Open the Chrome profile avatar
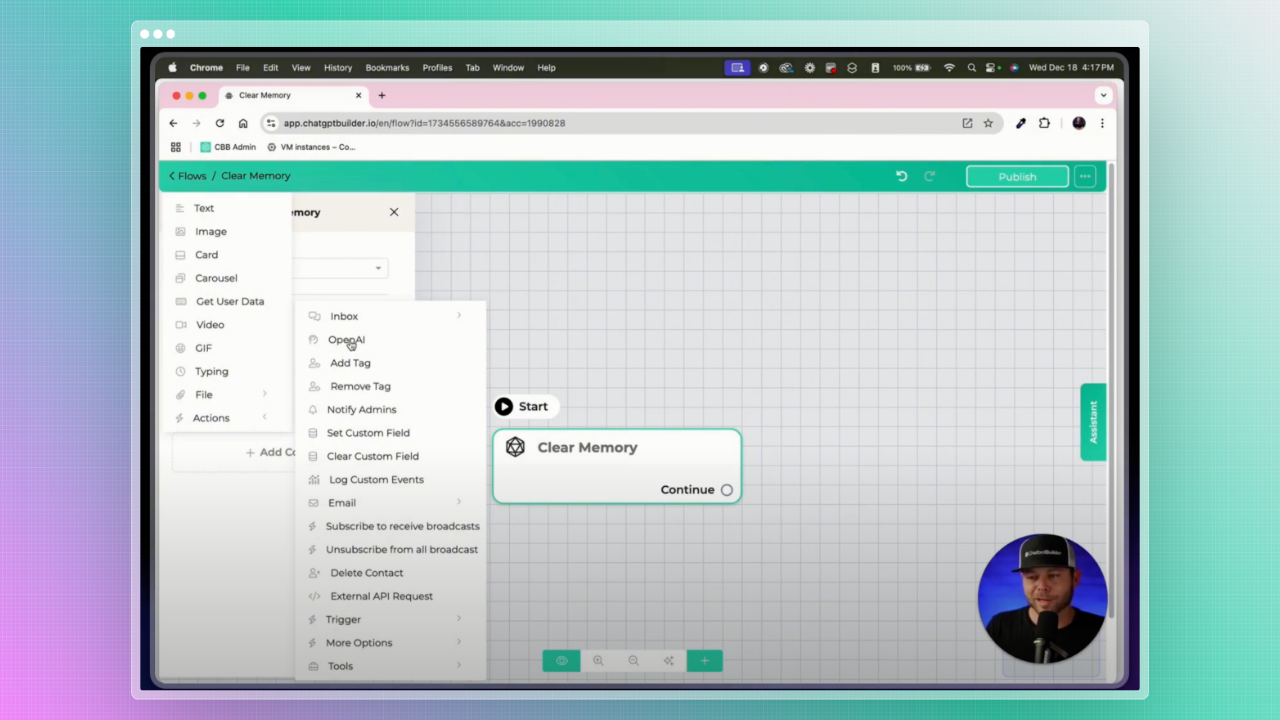Image resolution: width=1280 pixels, height=720 pixels. point(1078,123)
